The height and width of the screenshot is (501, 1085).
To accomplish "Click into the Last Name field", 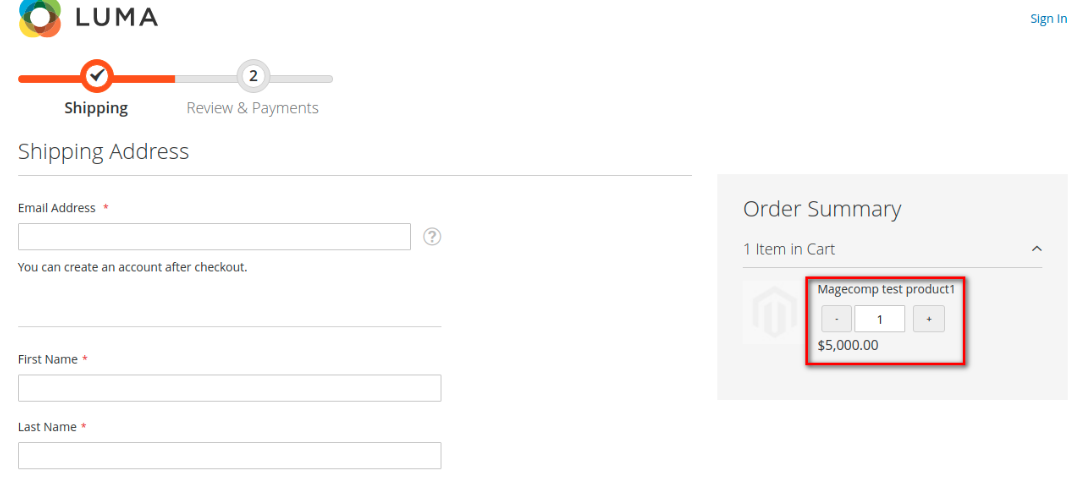I will (x=229, y=455).
